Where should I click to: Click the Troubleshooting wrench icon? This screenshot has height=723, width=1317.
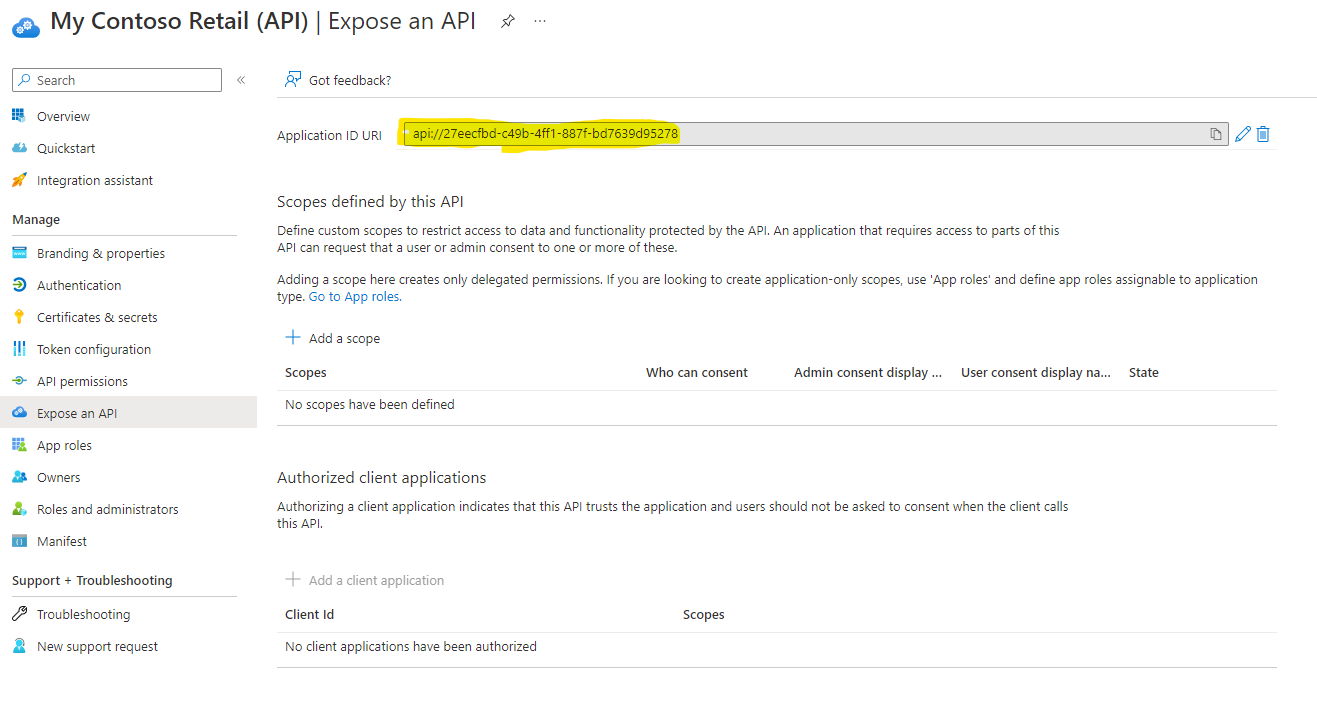pos(19,614)
